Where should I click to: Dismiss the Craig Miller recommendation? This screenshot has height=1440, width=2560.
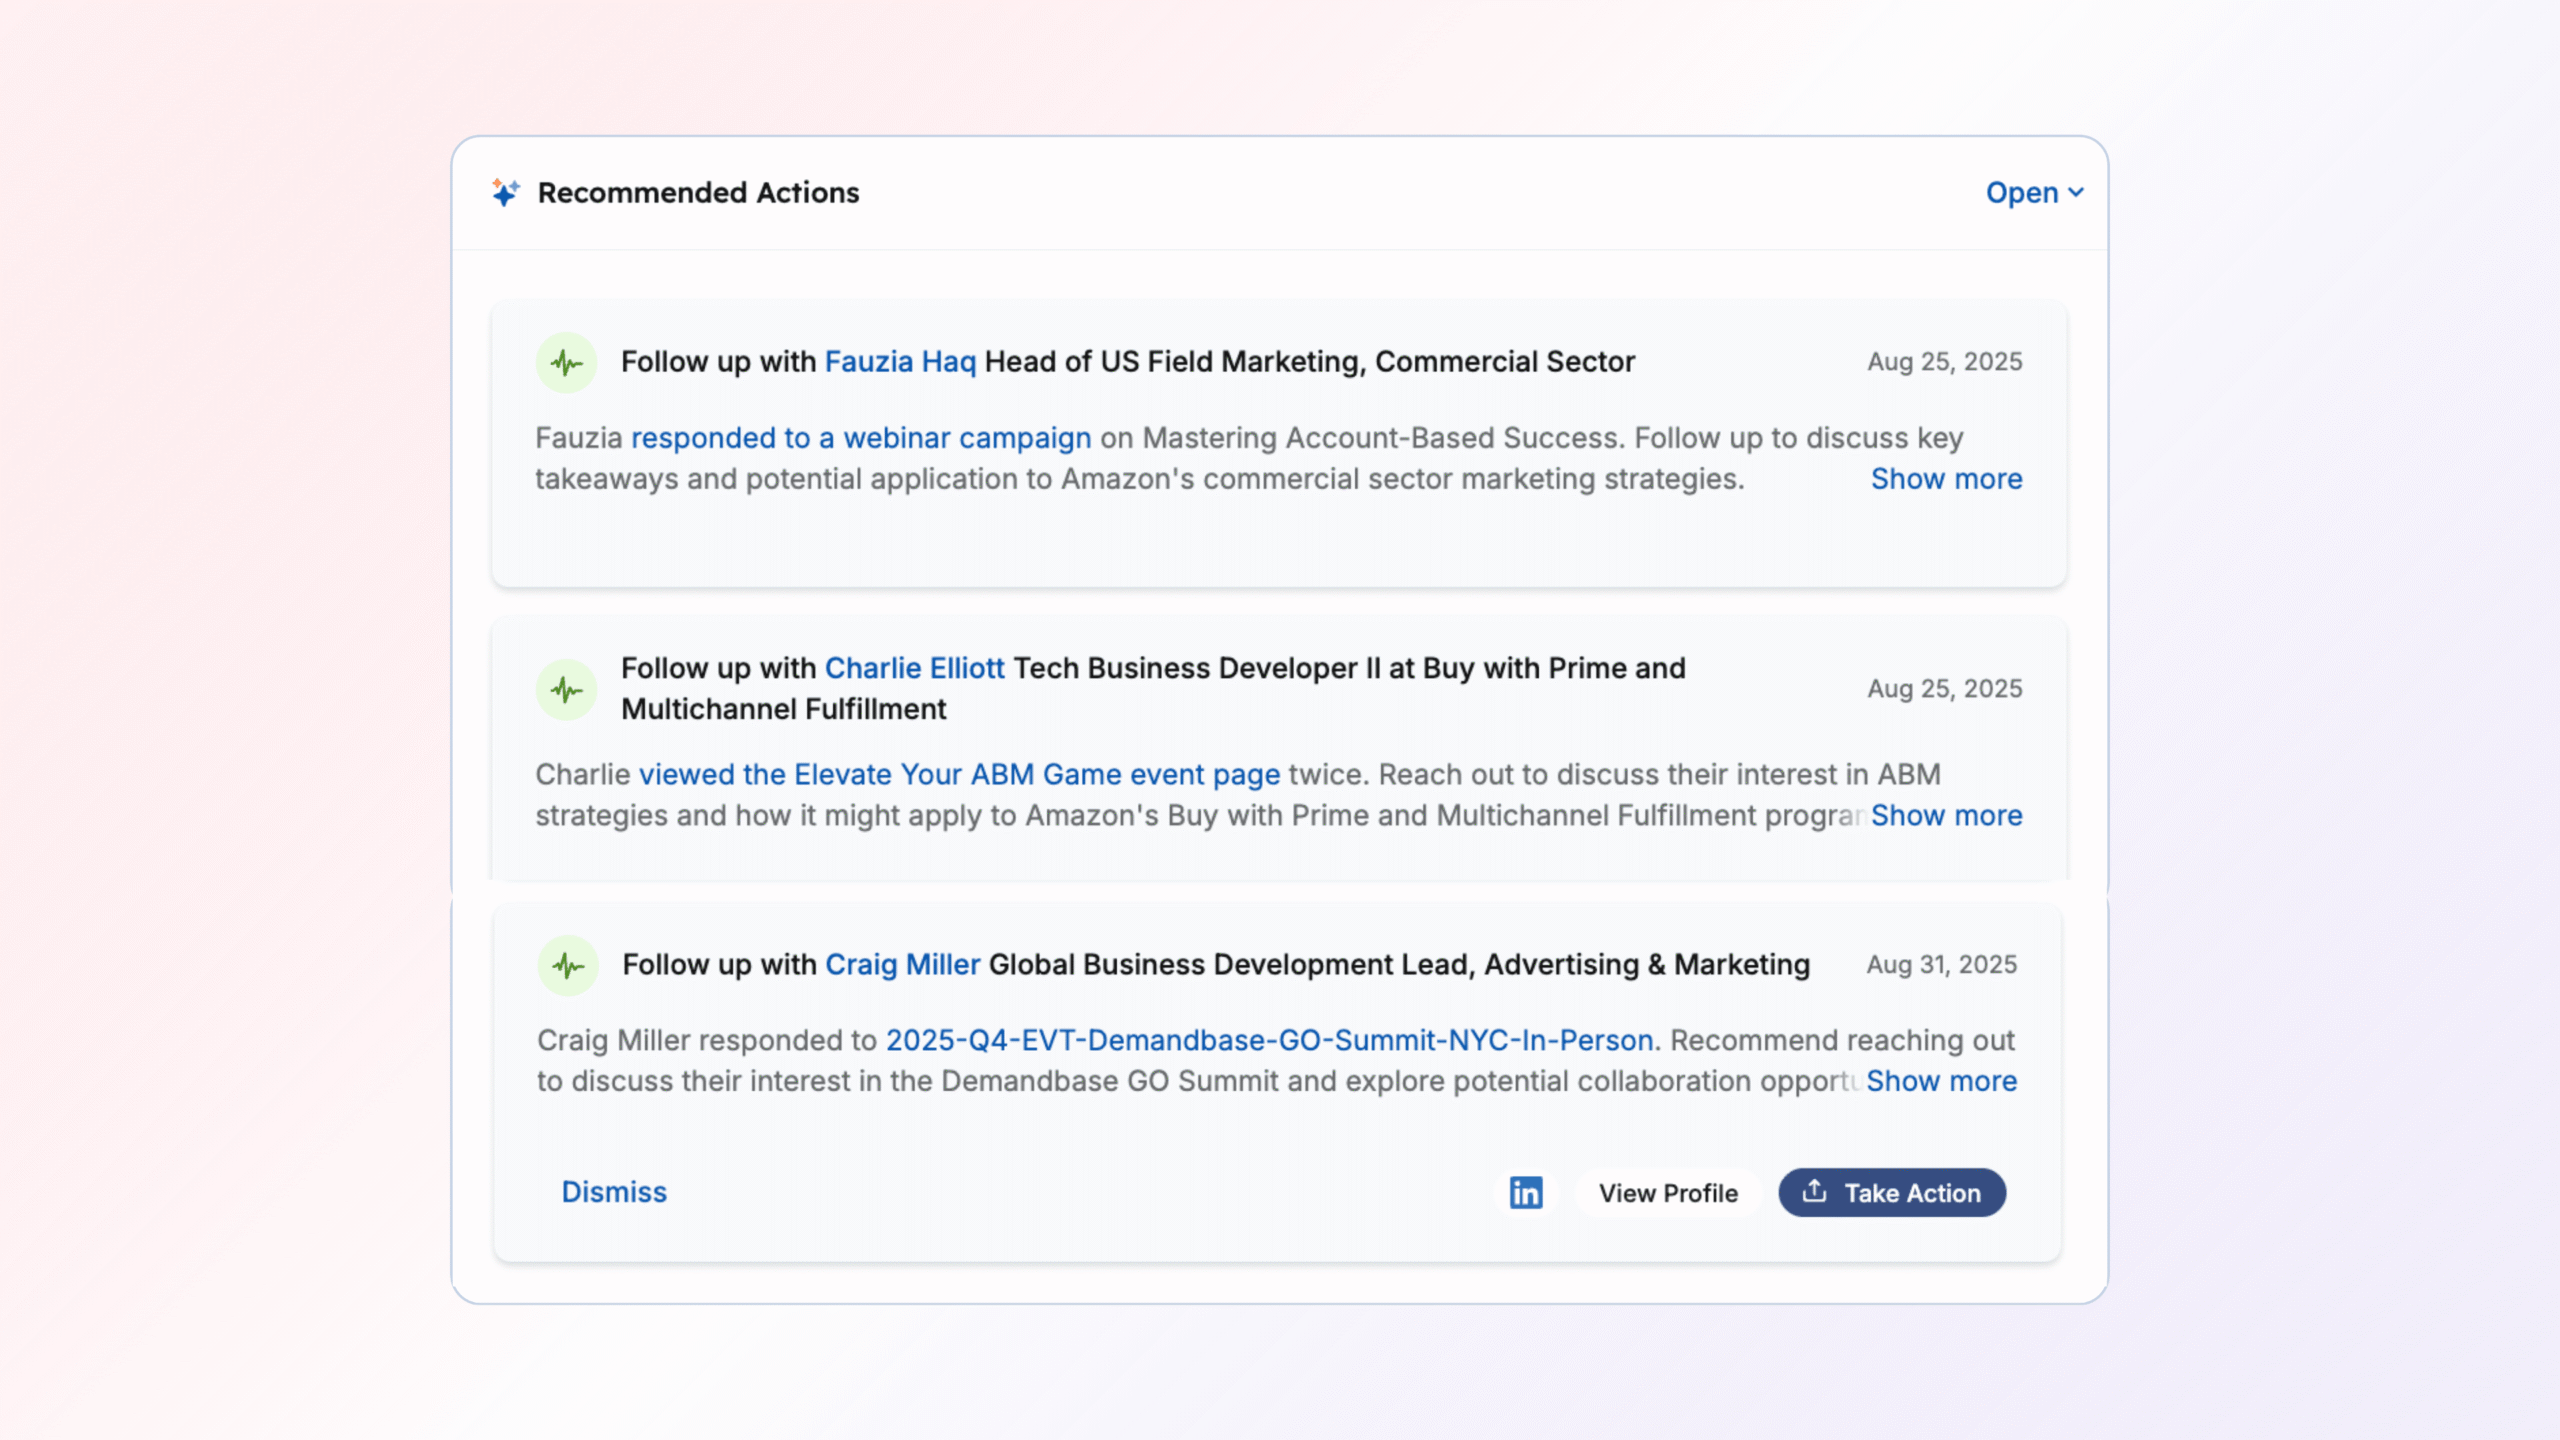click(613, 1192)
